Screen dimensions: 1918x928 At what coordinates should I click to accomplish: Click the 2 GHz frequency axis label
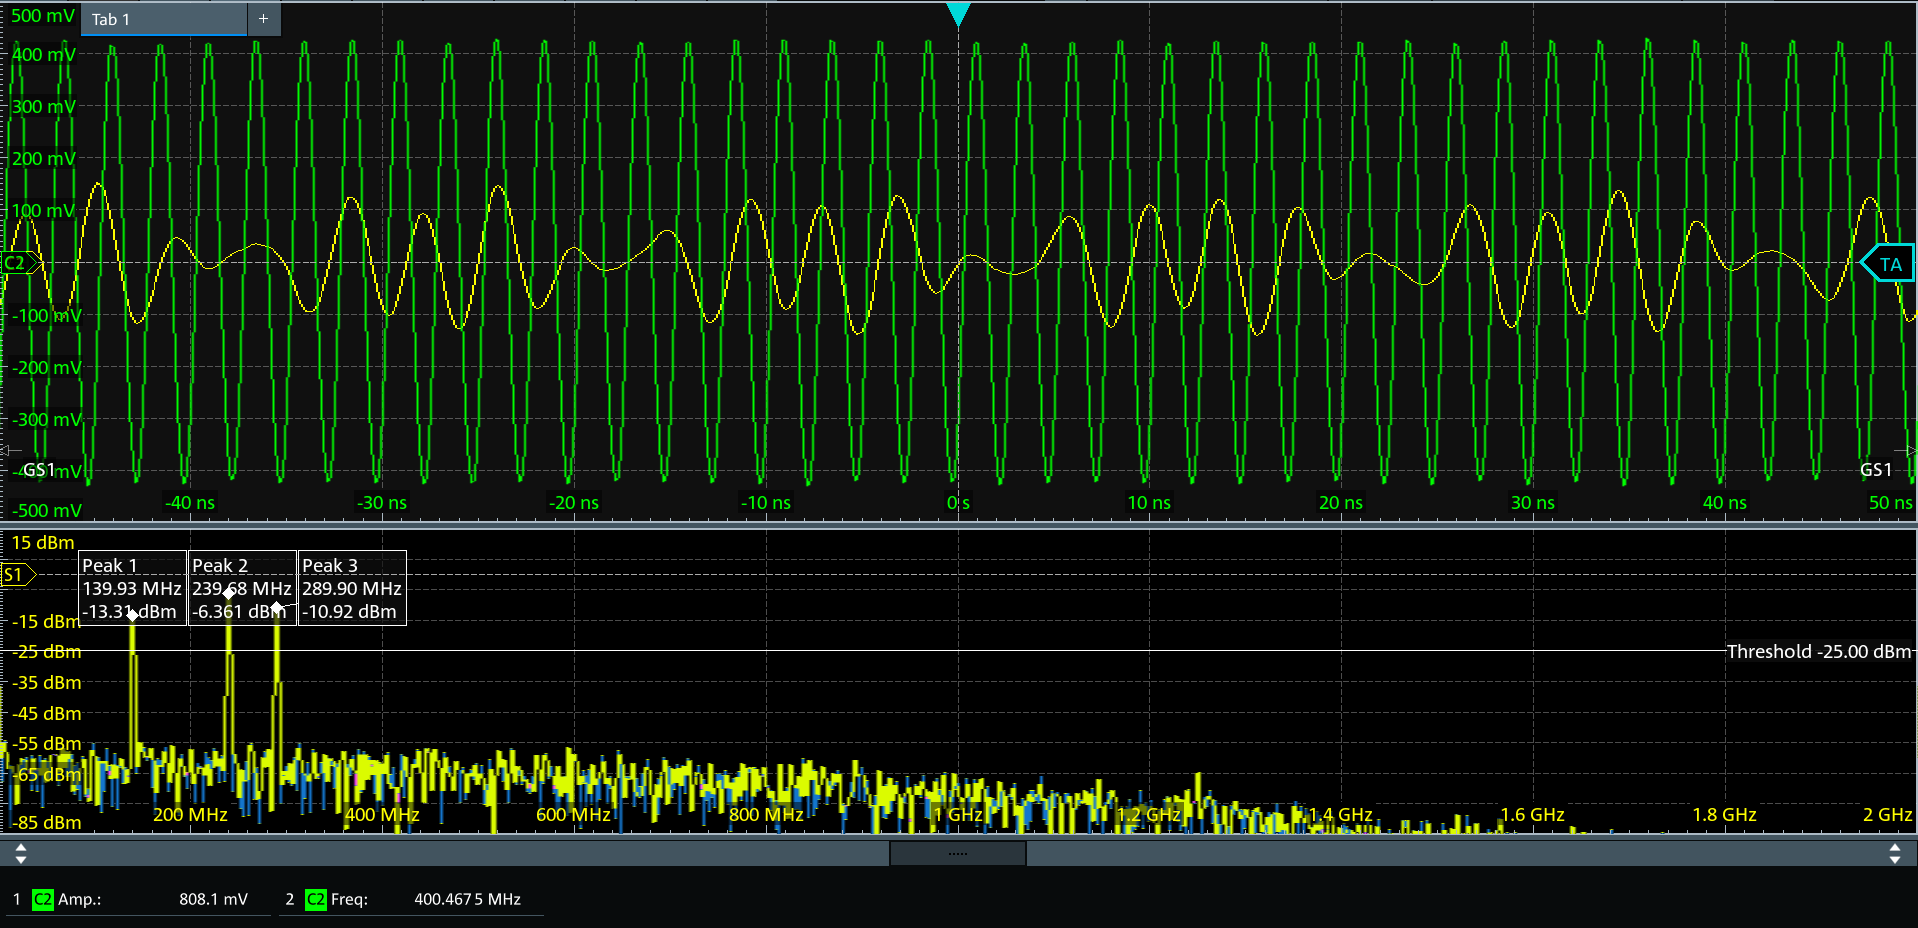pyautogui.click(x=1888, y=815)
